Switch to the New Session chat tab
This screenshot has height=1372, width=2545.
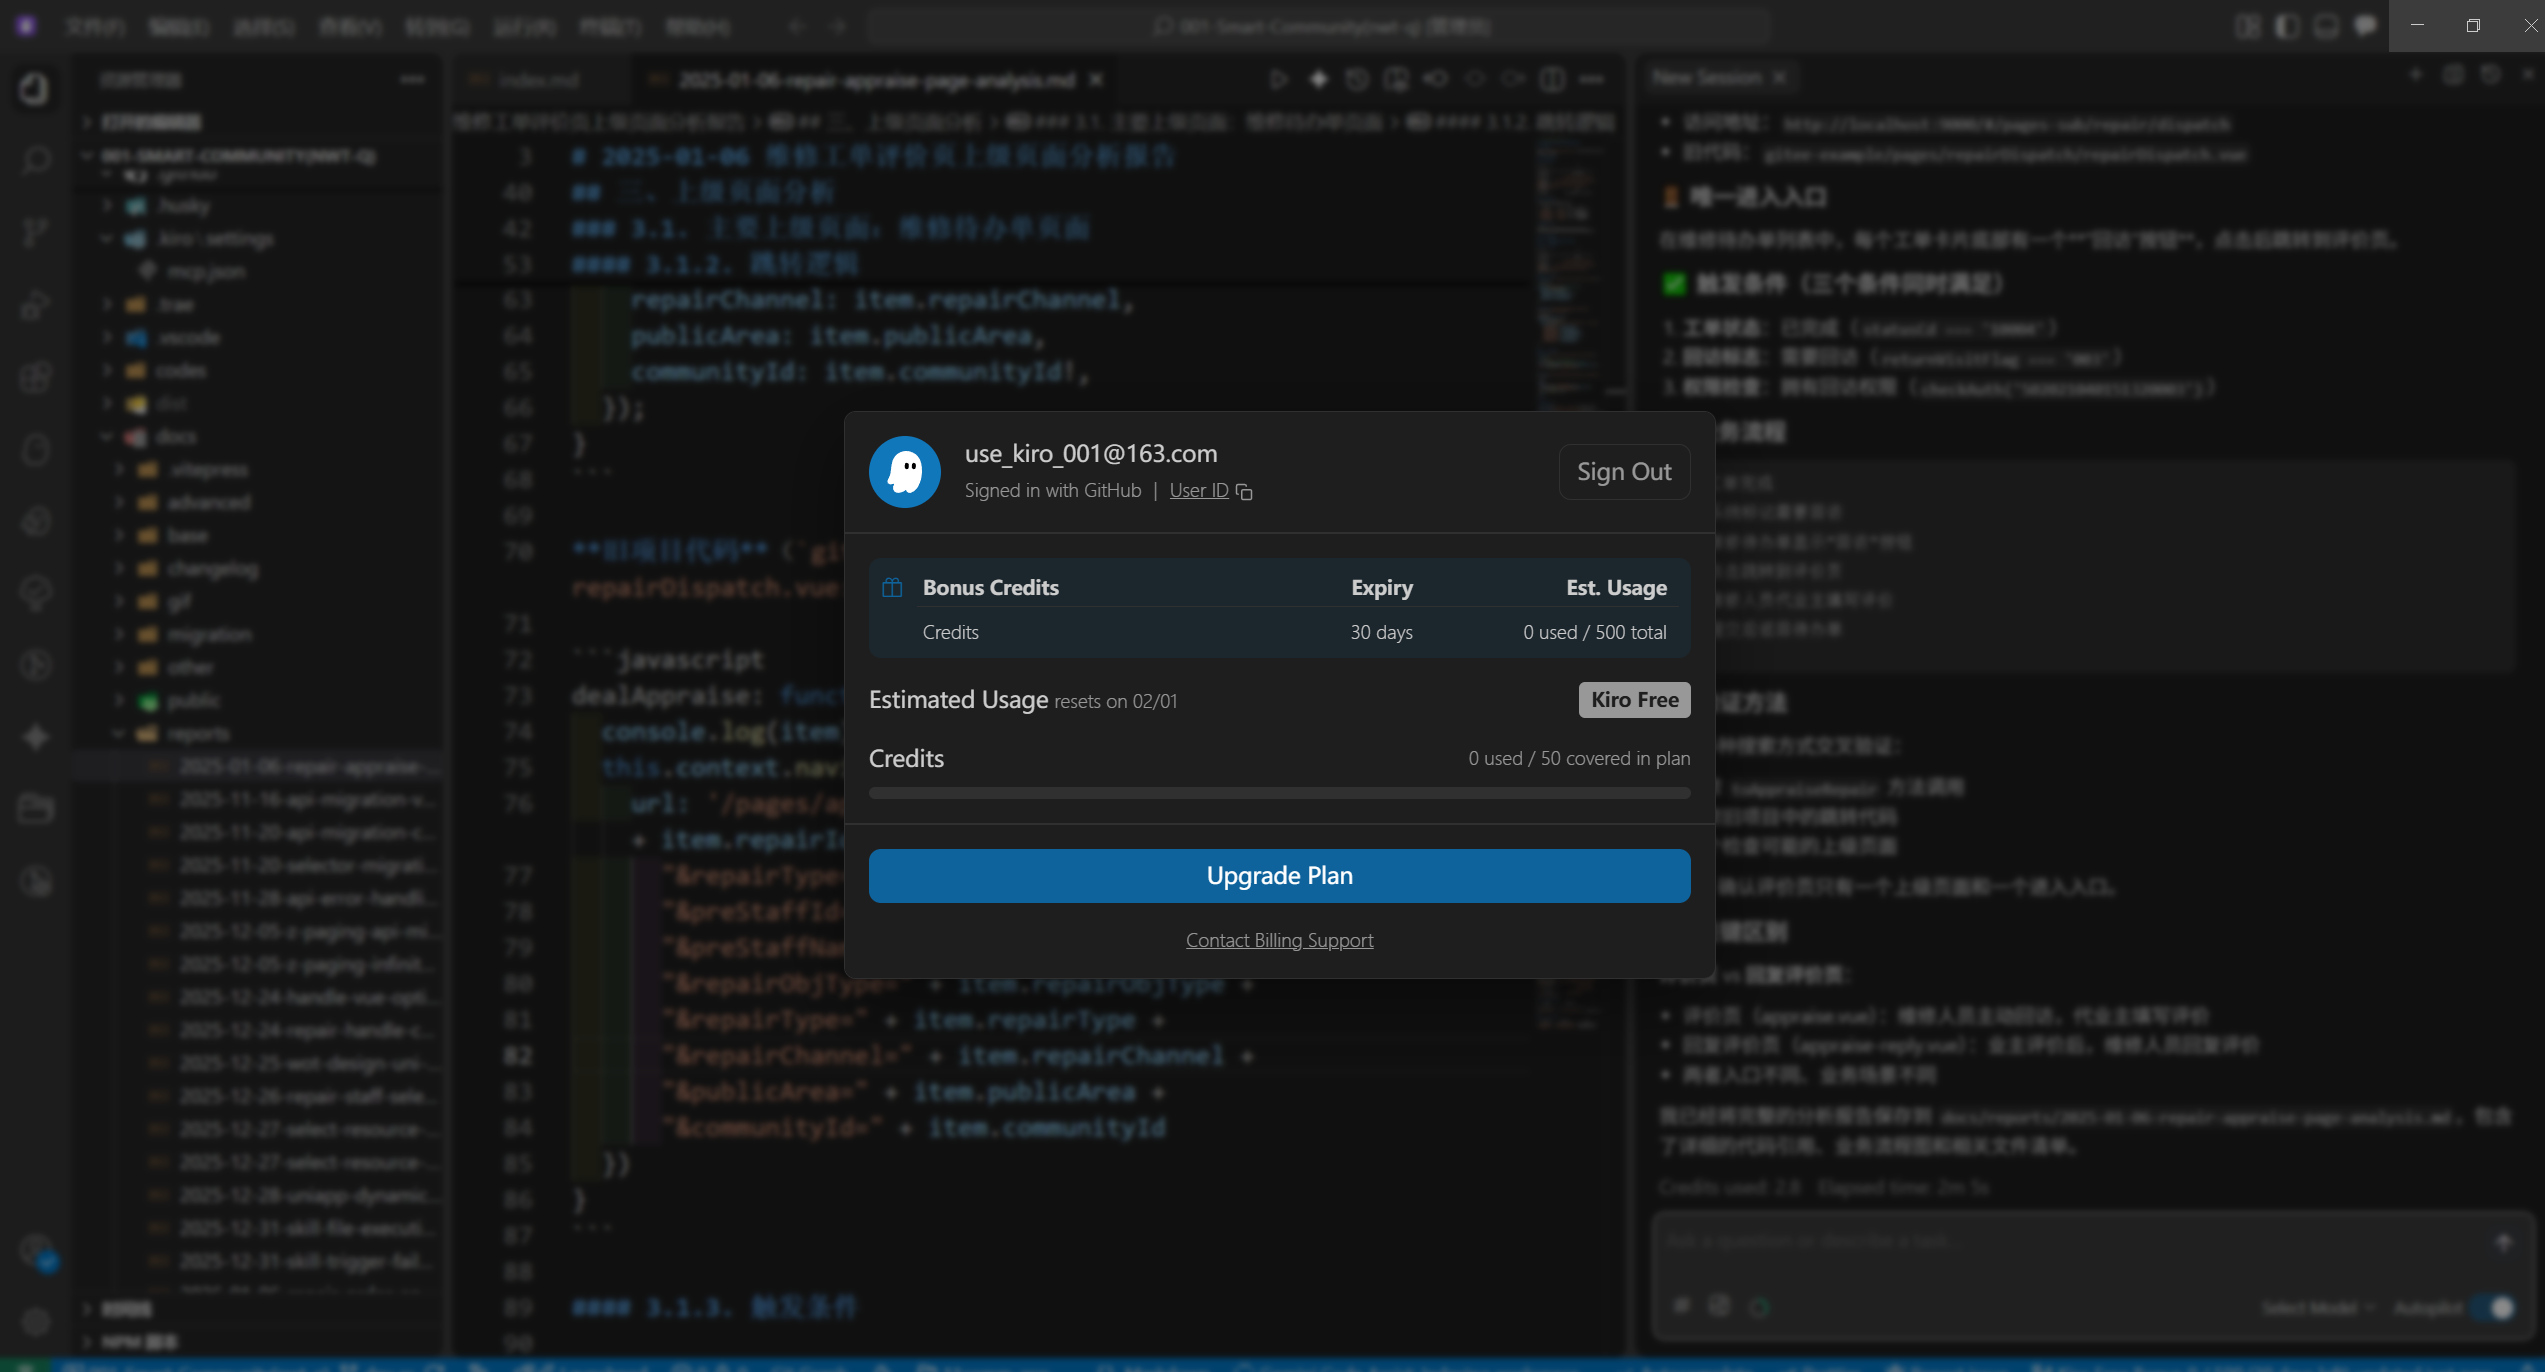1707,77
